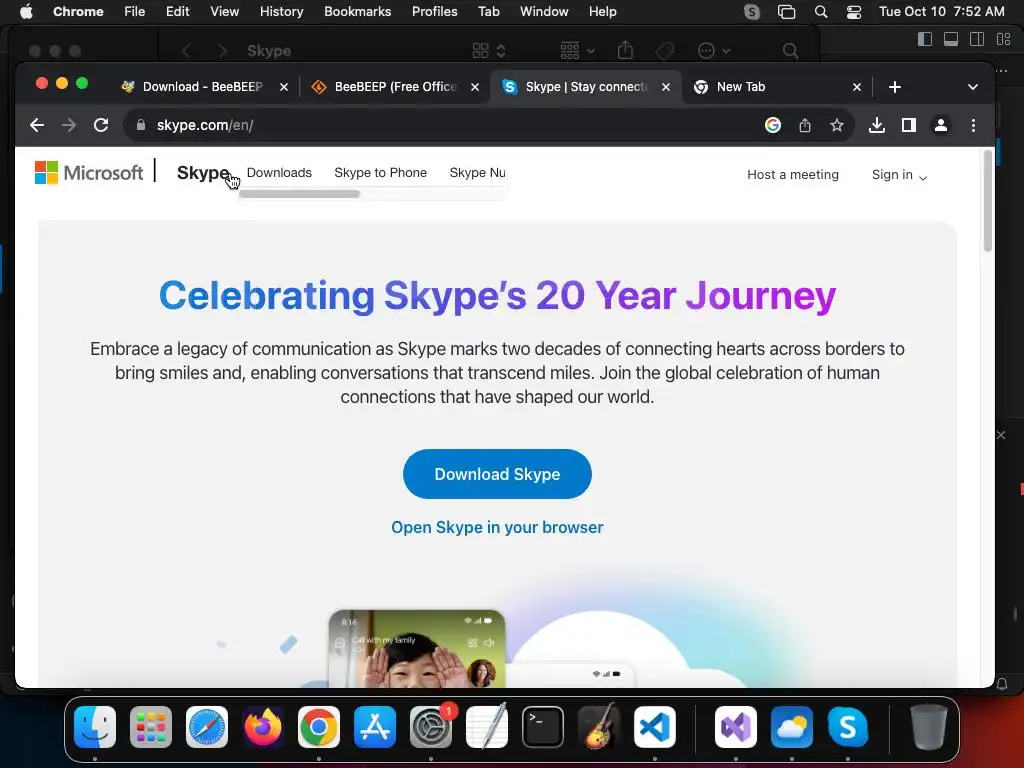Open TextEdit from the Dock
The image size is (1024, 768).
(487, 727)
